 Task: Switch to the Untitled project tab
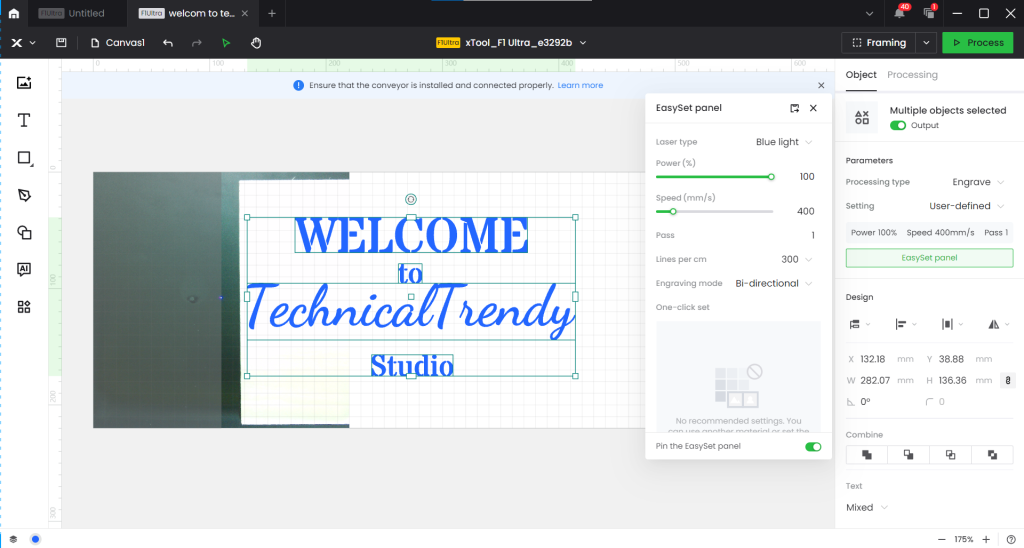[78, 13]
